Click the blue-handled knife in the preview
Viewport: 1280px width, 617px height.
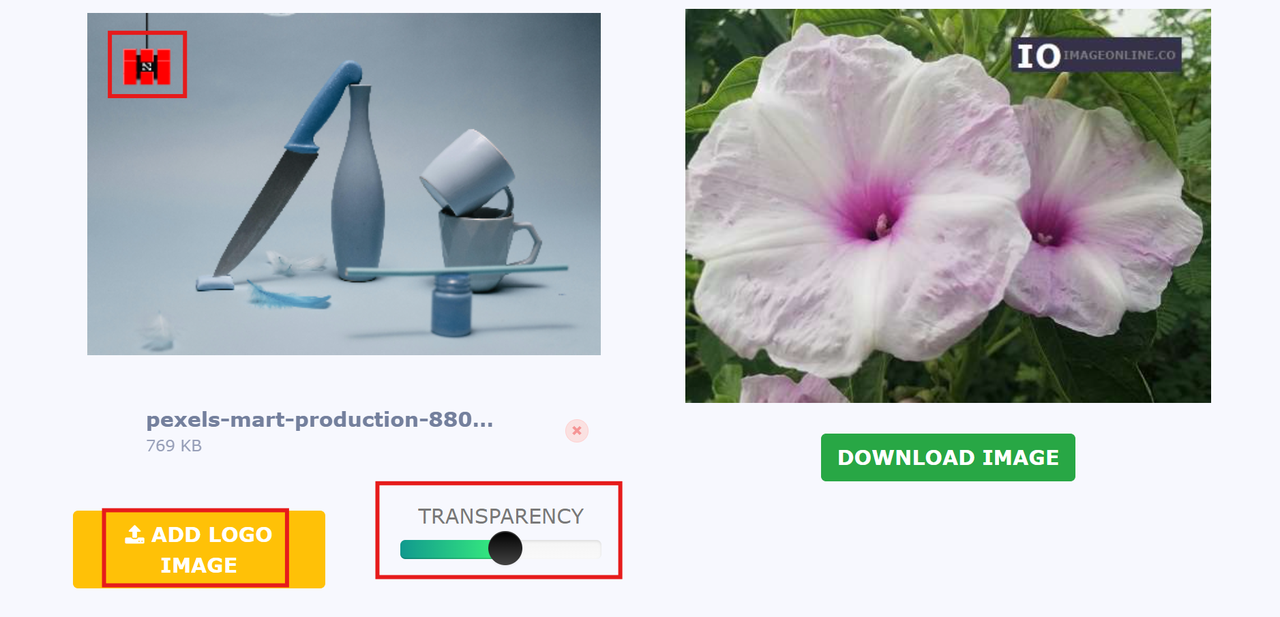tap(285, 170)
